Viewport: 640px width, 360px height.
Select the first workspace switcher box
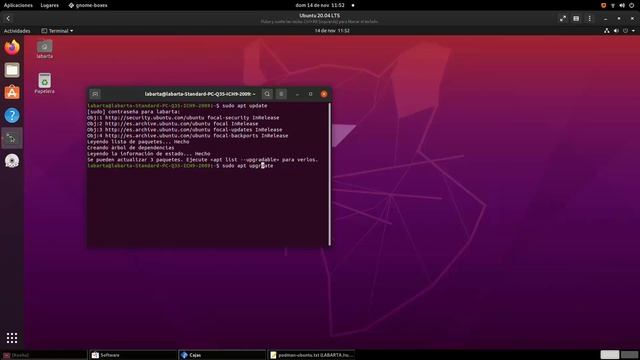[610, 355]
